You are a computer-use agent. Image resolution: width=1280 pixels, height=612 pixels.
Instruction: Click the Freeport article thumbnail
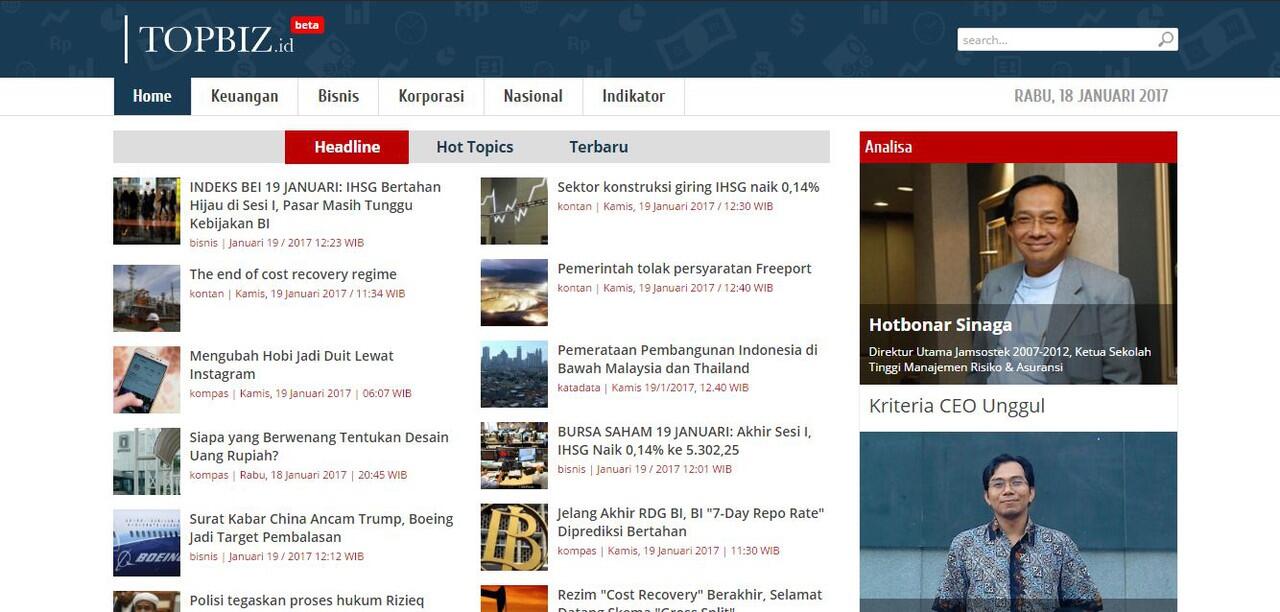514,292
